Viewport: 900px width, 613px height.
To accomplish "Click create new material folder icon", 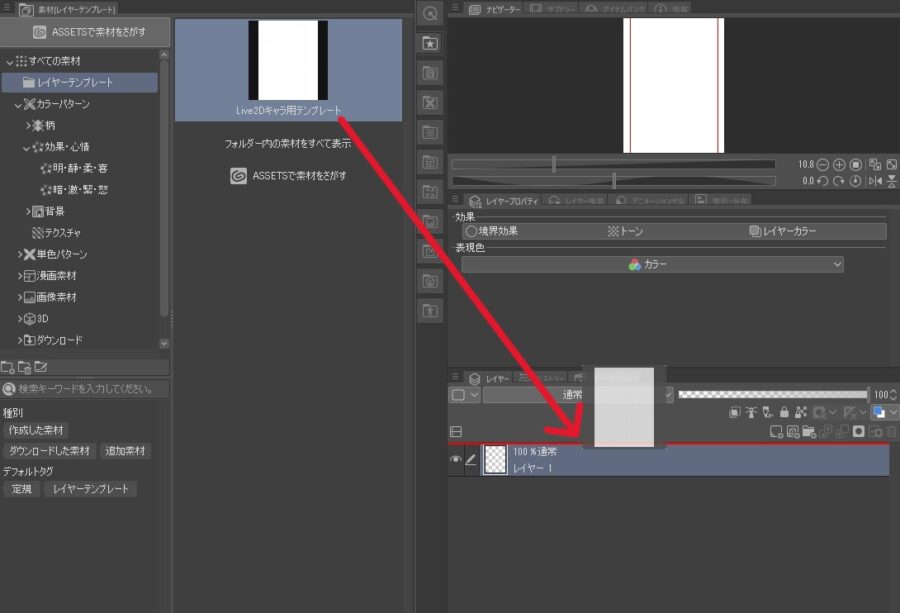I will tap(7, 367).
